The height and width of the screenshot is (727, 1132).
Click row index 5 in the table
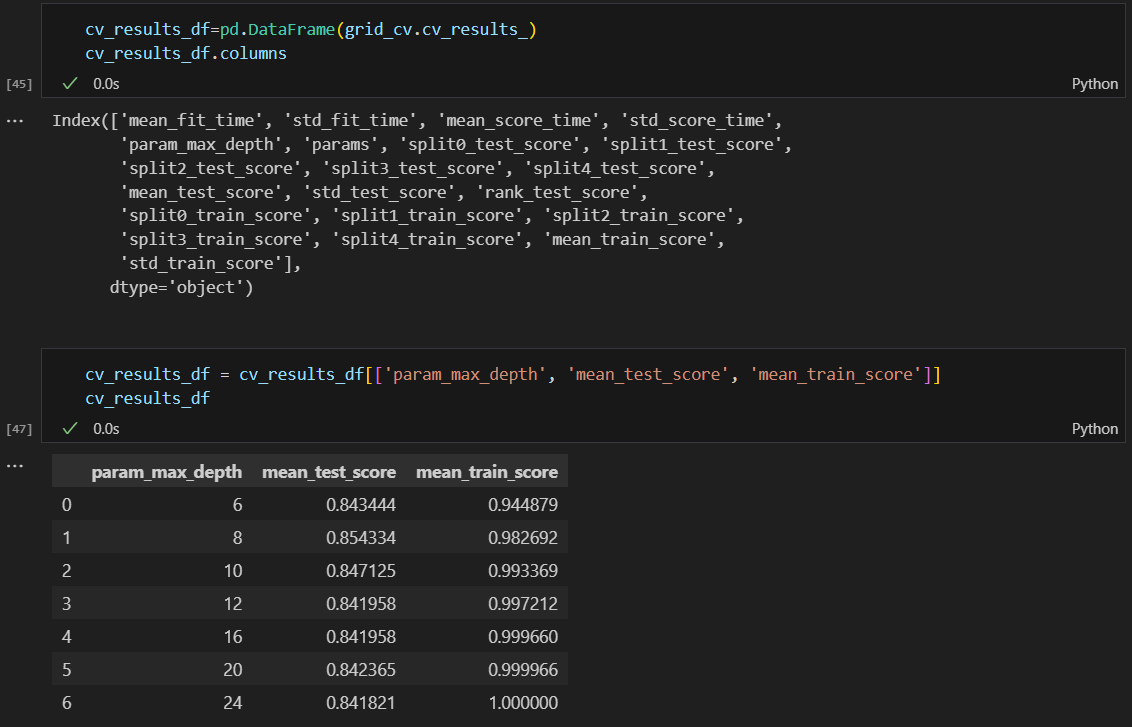tap(66, 670)
